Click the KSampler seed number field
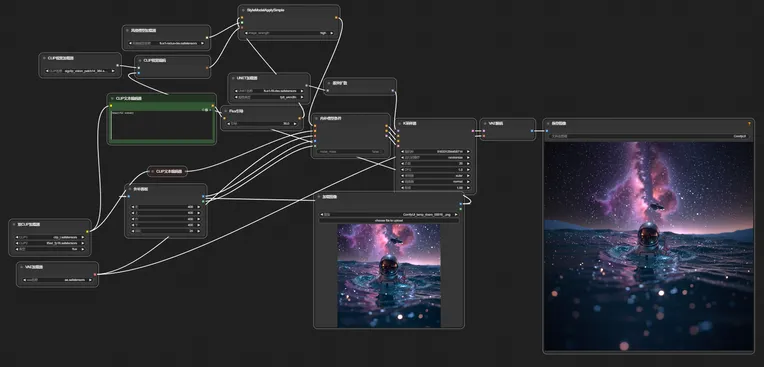This screenshot has width=764, height=367. click(436, 152)
